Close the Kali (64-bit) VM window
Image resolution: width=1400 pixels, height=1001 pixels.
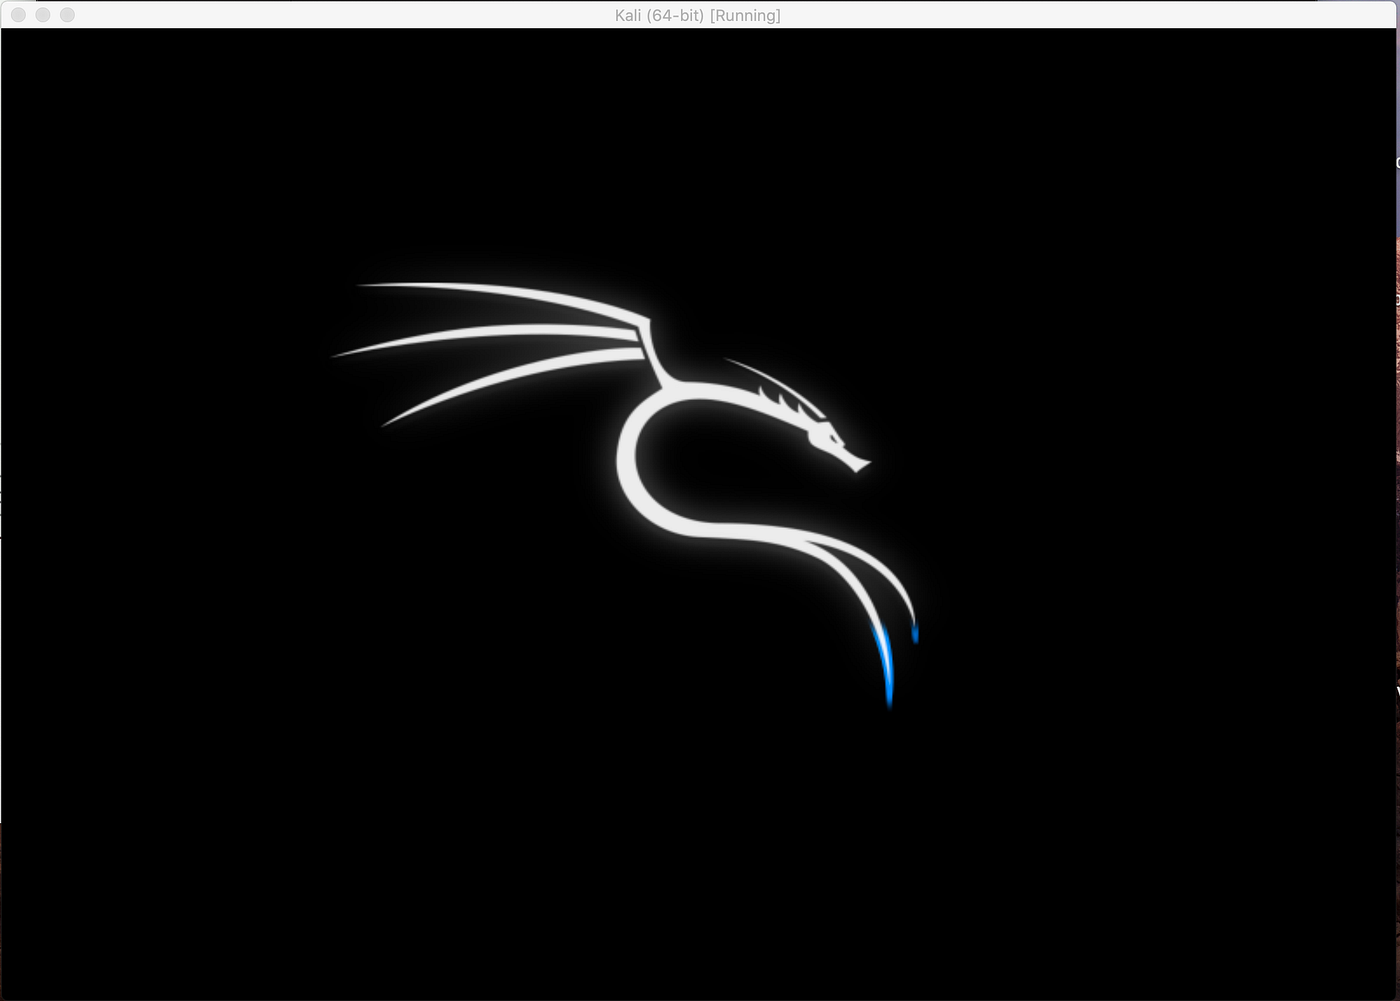click(x=18, y=15)
